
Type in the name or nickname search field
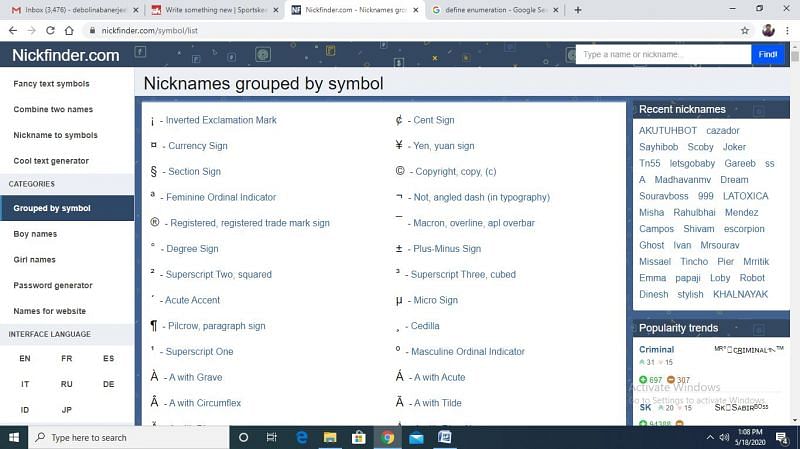(662, 54)
